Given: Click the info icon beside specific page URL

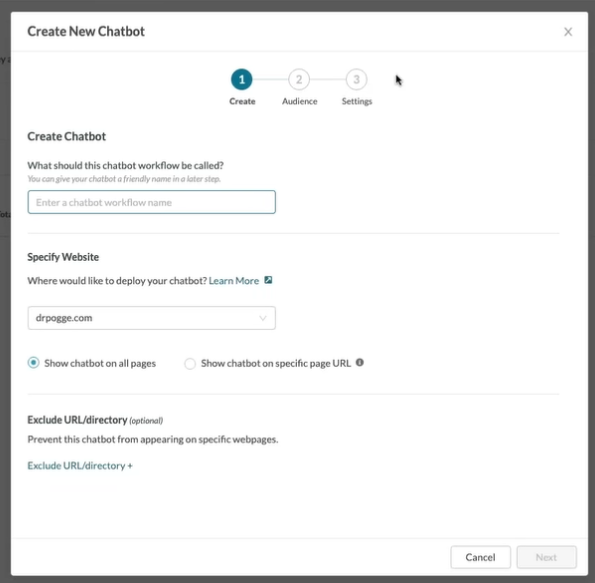Looking at the screenshot, I should 360,362.
